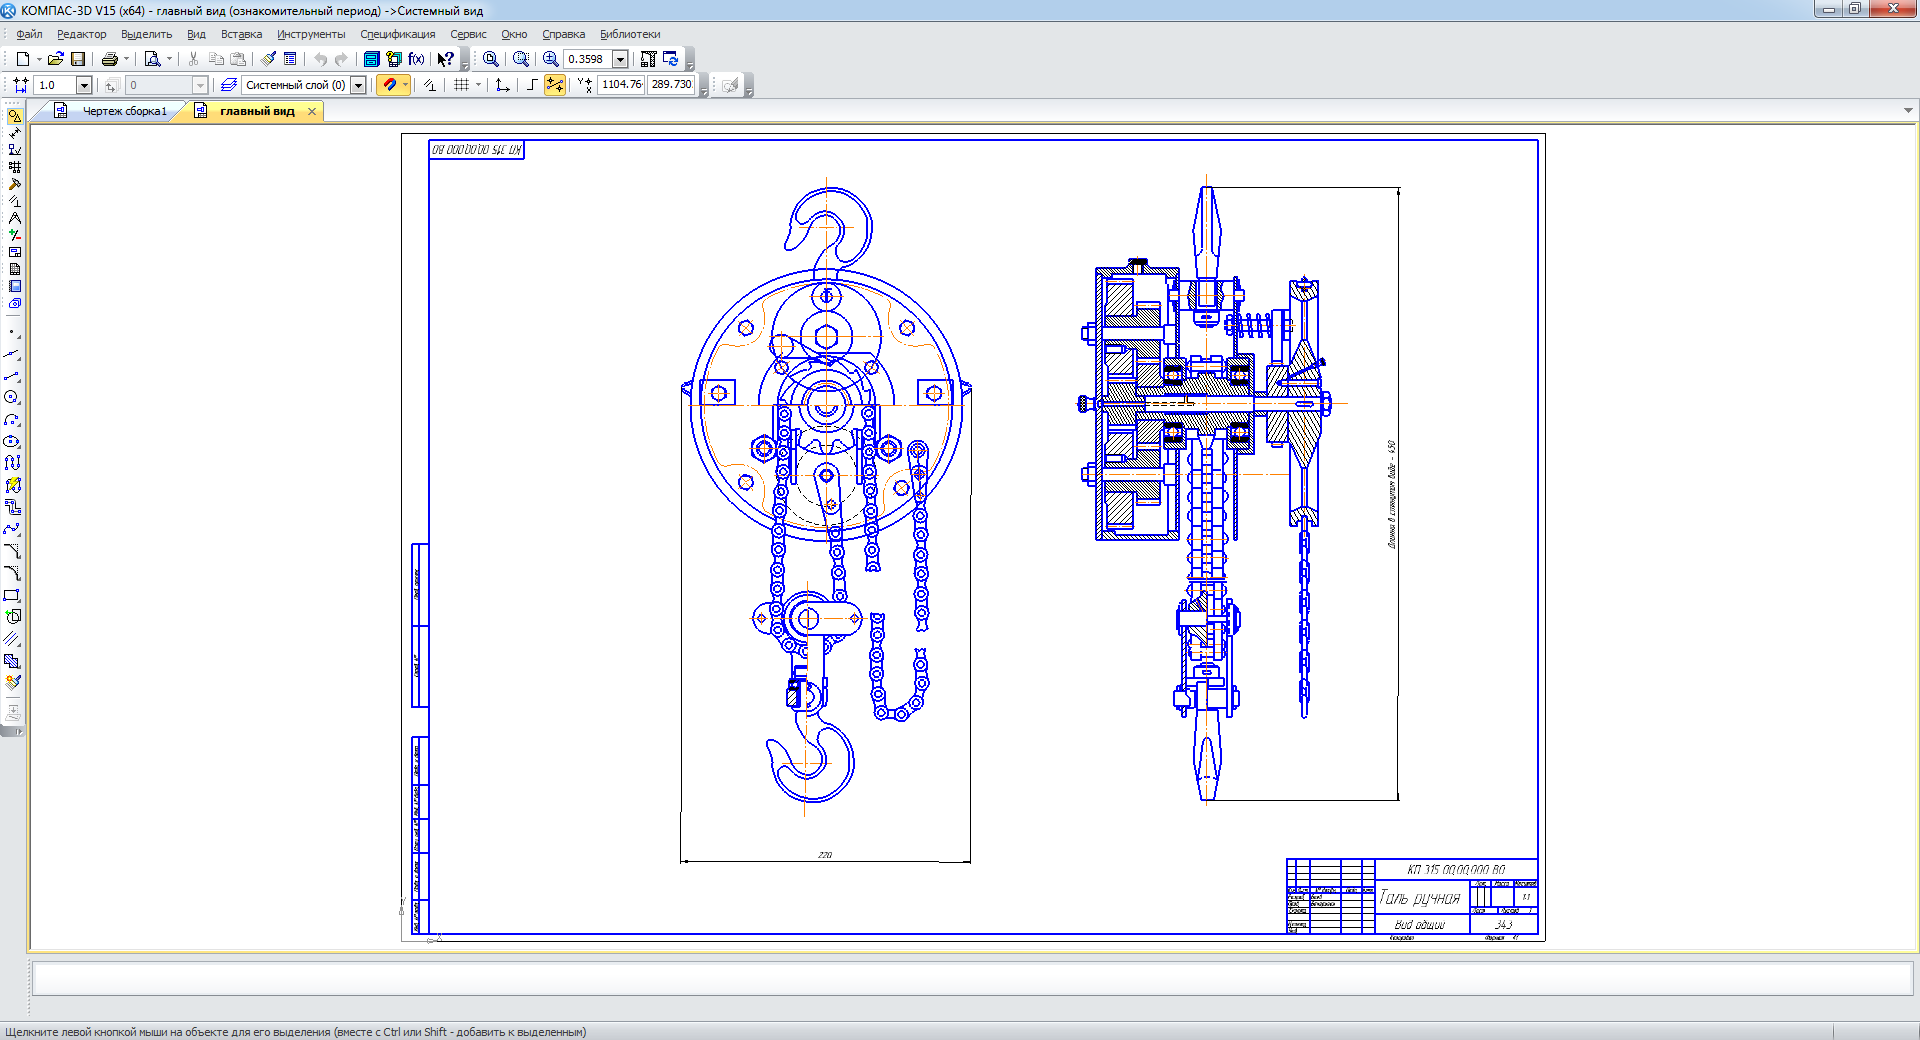Open the New document dropdown arrow

[x=38, y=59]
